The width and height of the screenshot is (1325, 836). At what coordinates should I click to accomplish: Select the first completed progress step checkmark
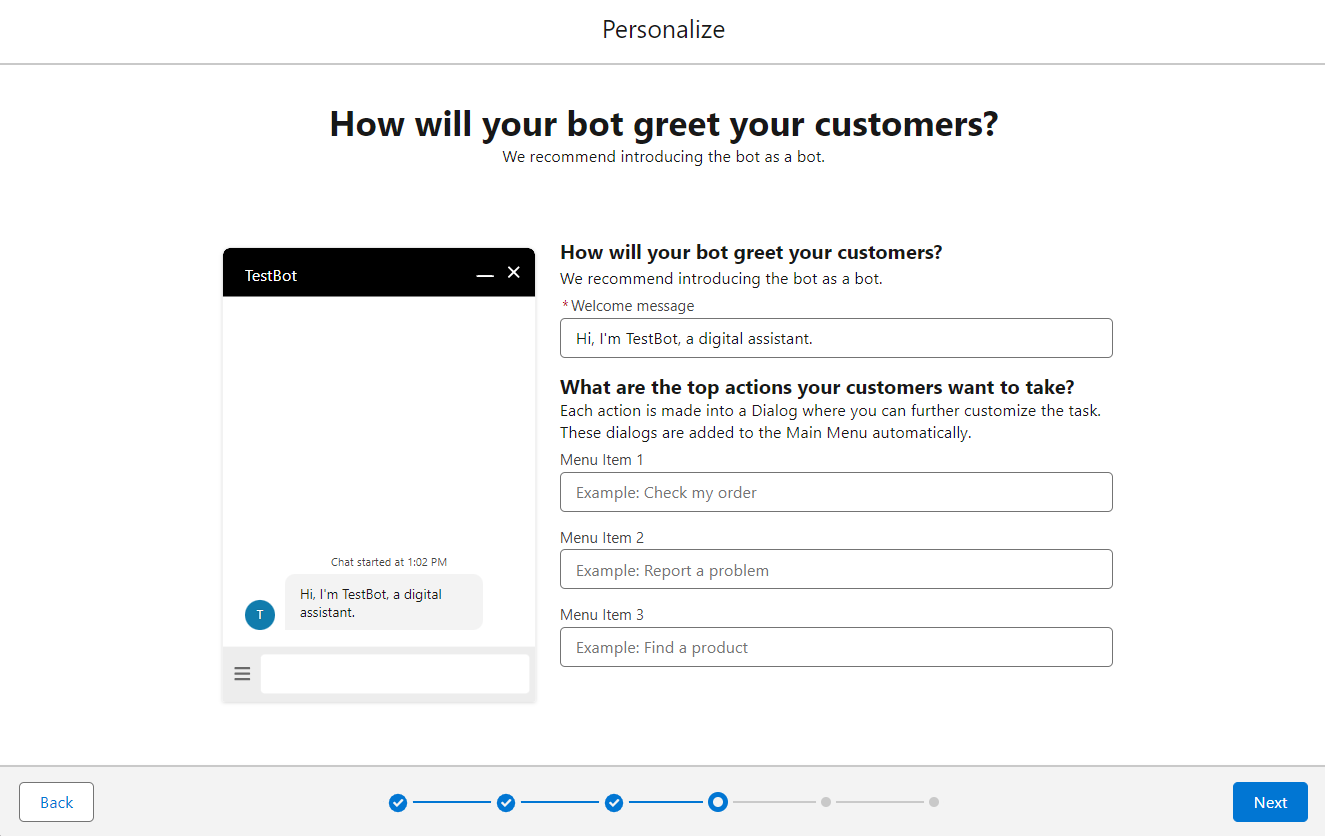click(398, 802)
